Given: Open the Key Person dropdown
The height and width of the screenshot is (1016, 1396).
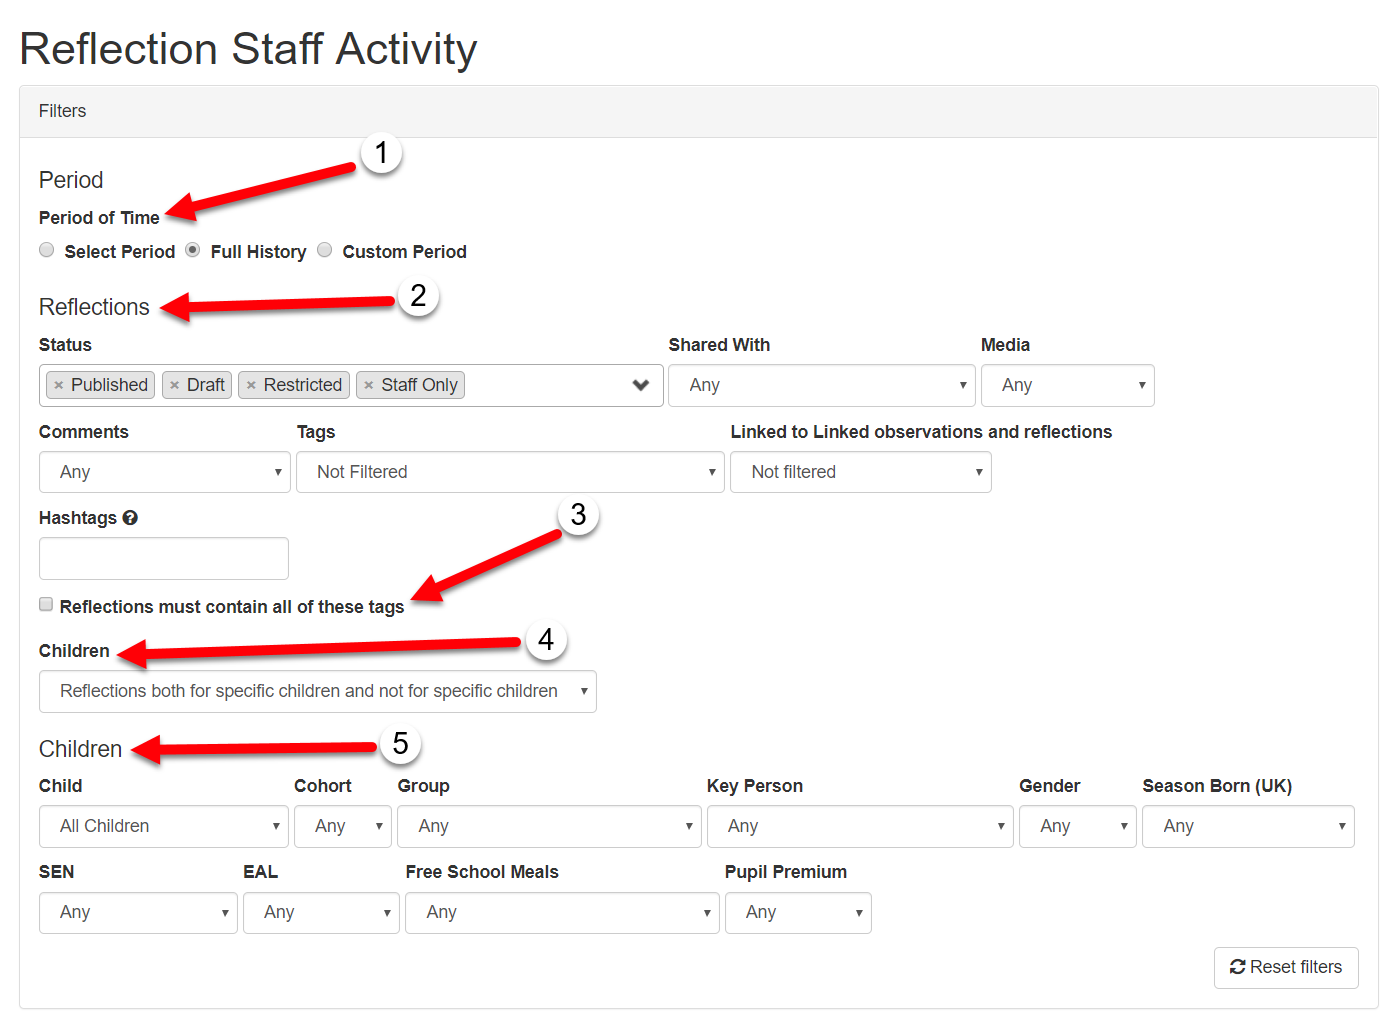Looking at the screenshot, I should tap(860, 827).
